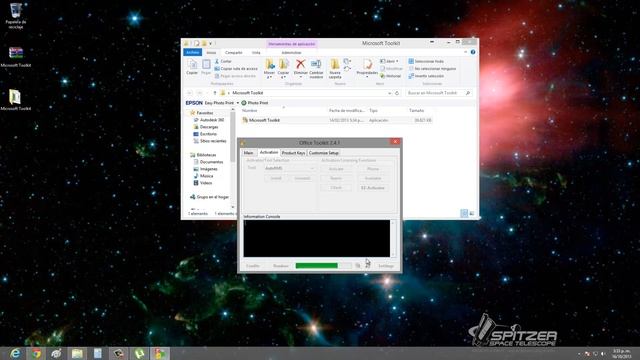Switch to the Customize Setup tab

pos(324,153)
